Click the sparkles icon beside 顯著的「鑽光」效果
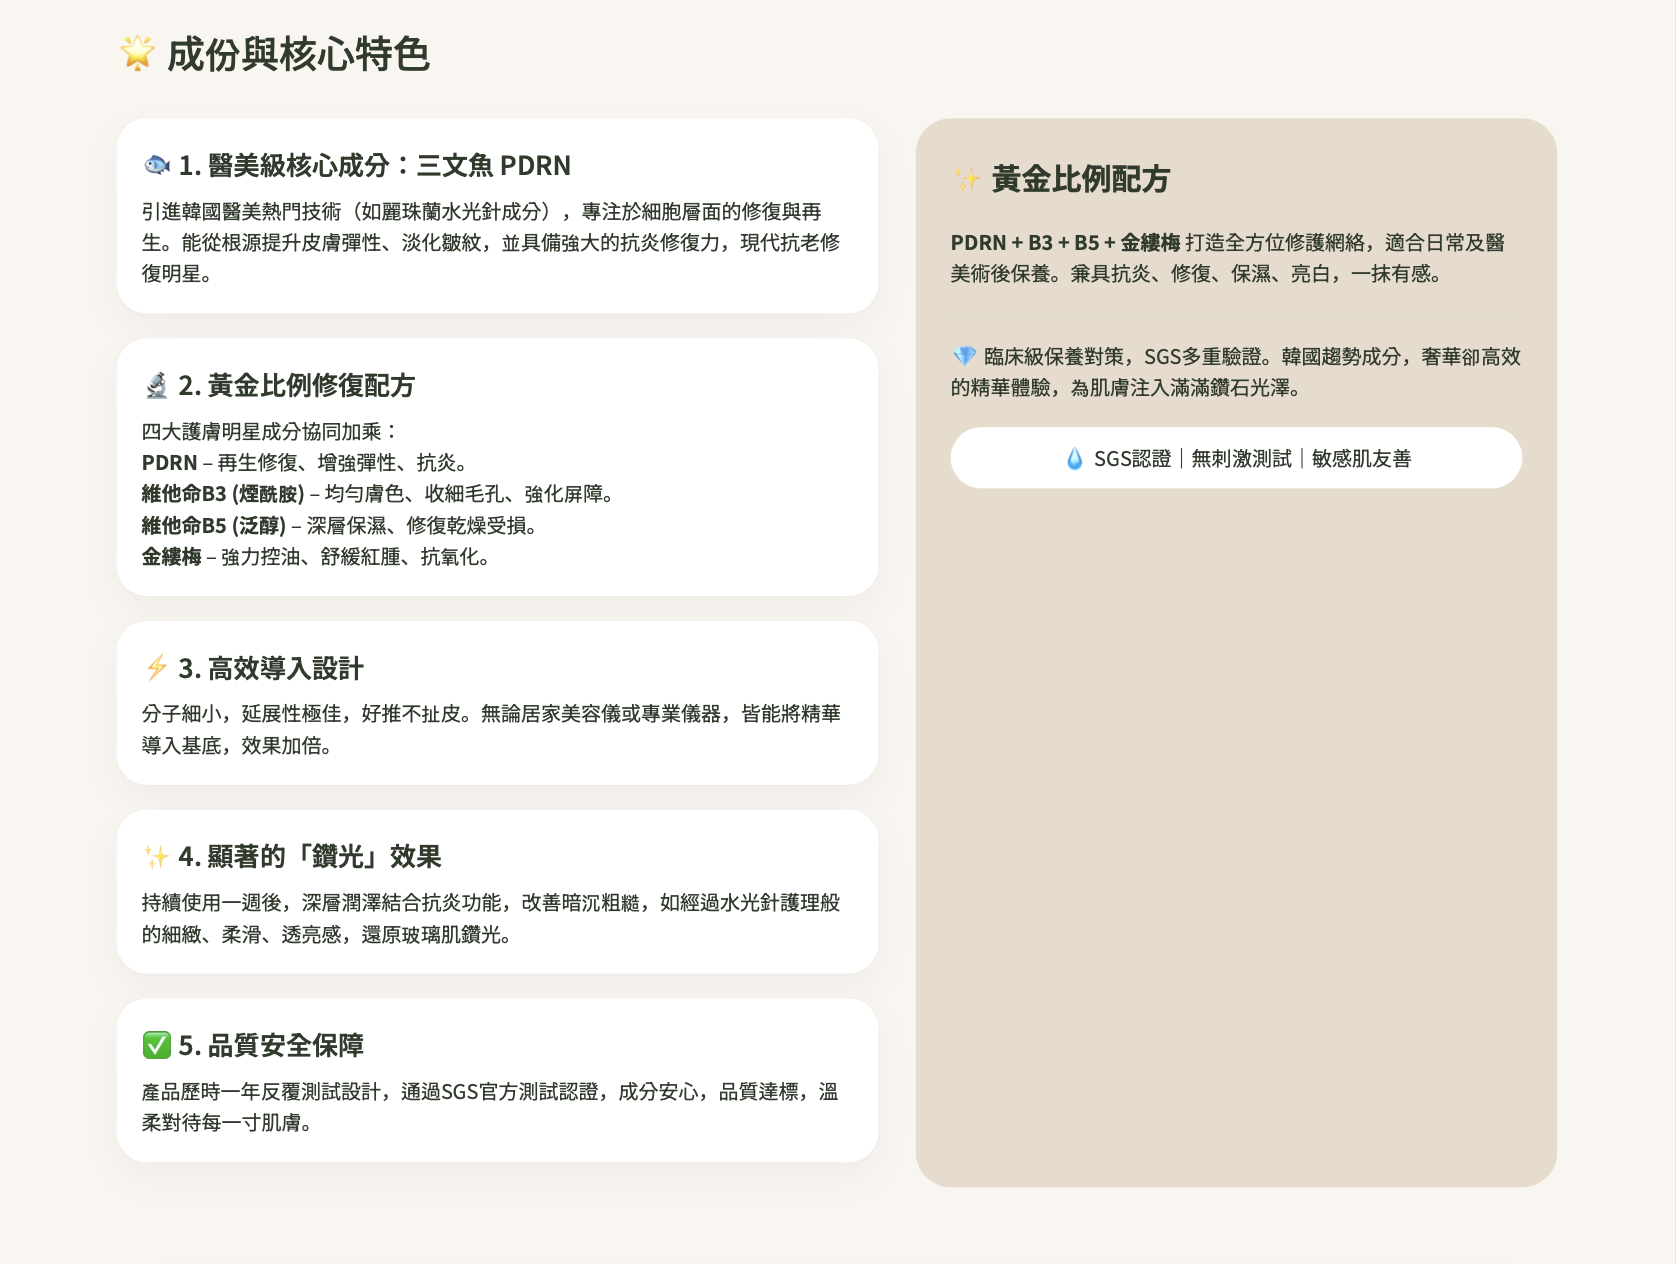This screenshot has height=1264, width=1676. coord(157,857)
